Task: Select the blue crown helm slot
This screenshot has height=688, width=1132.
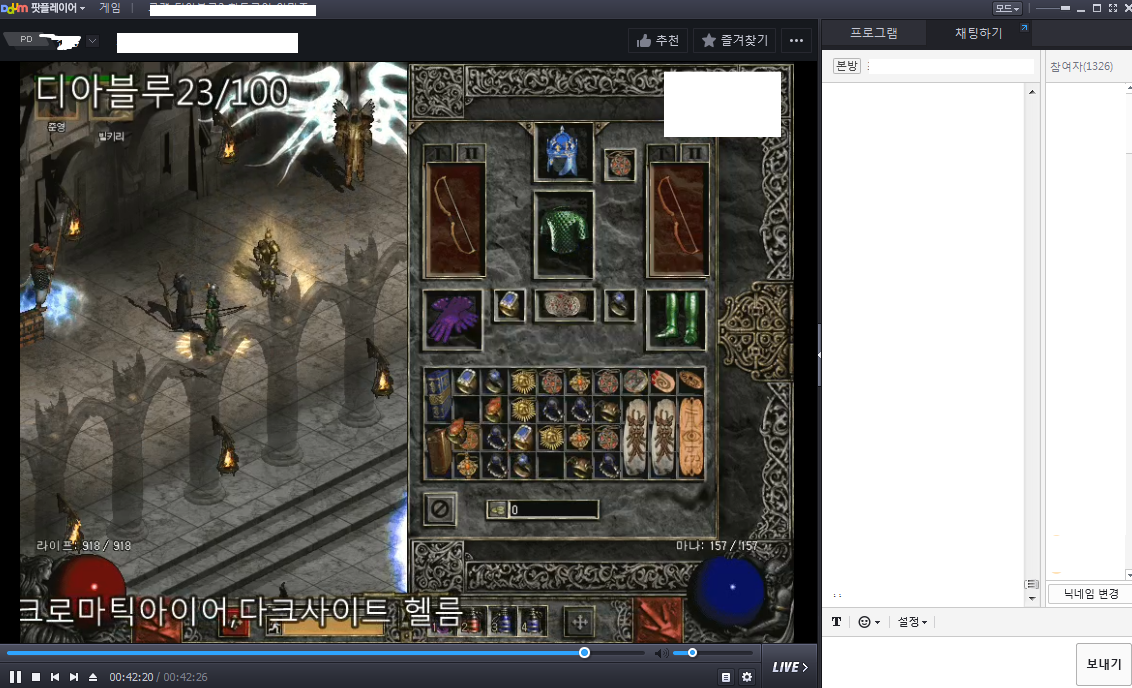Action: tap(564, 152)
